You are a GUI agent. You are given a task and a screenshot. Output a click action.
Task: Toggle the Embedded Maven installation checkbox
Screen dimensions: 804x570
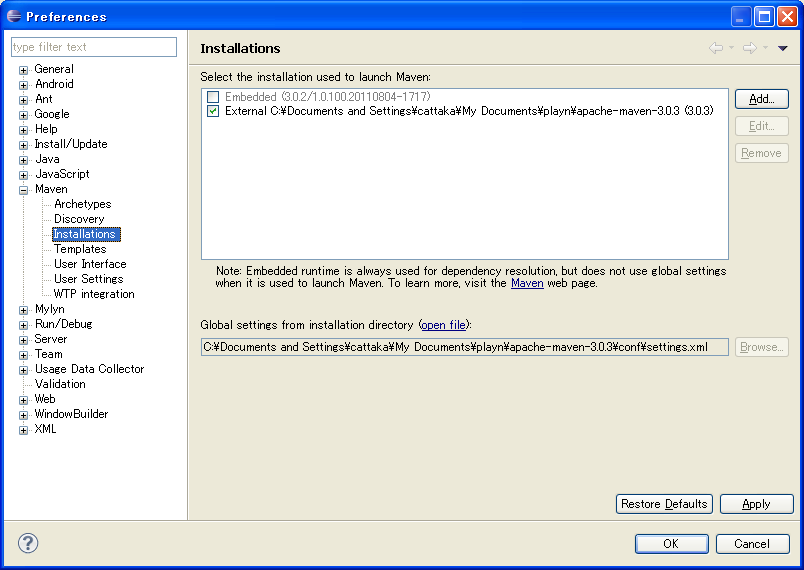pos(213,96)
